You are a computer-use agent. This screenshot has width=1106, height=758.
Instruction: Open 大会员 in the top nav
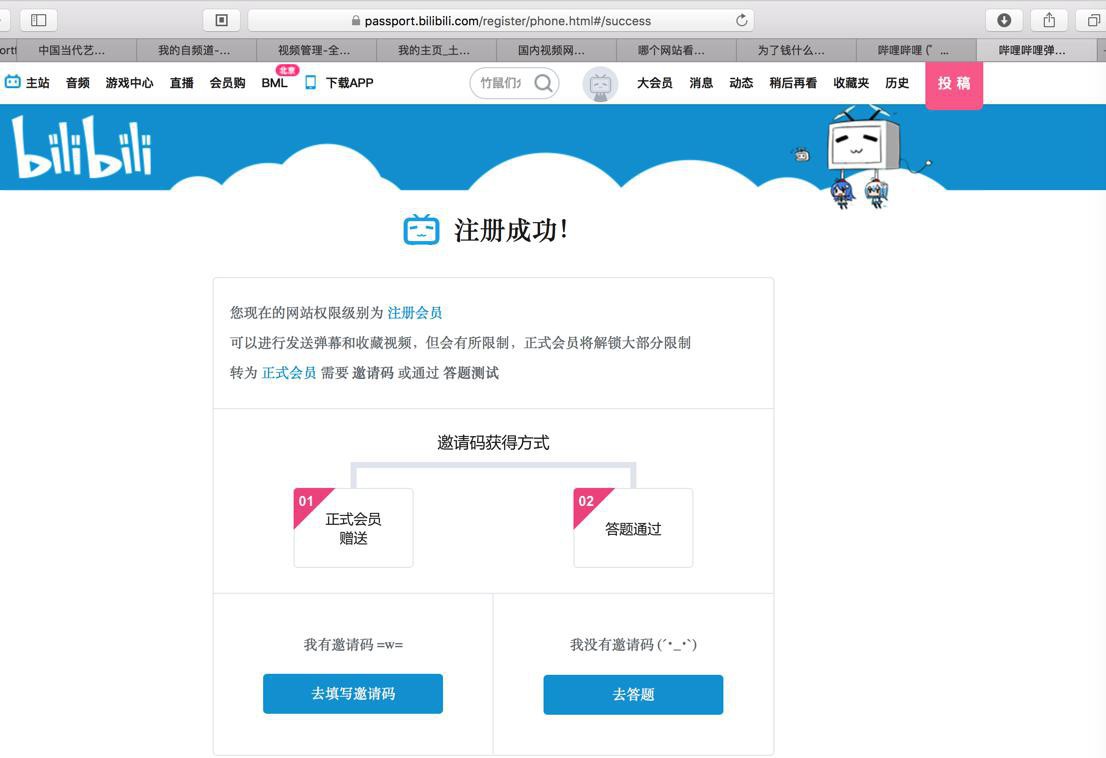655,82
